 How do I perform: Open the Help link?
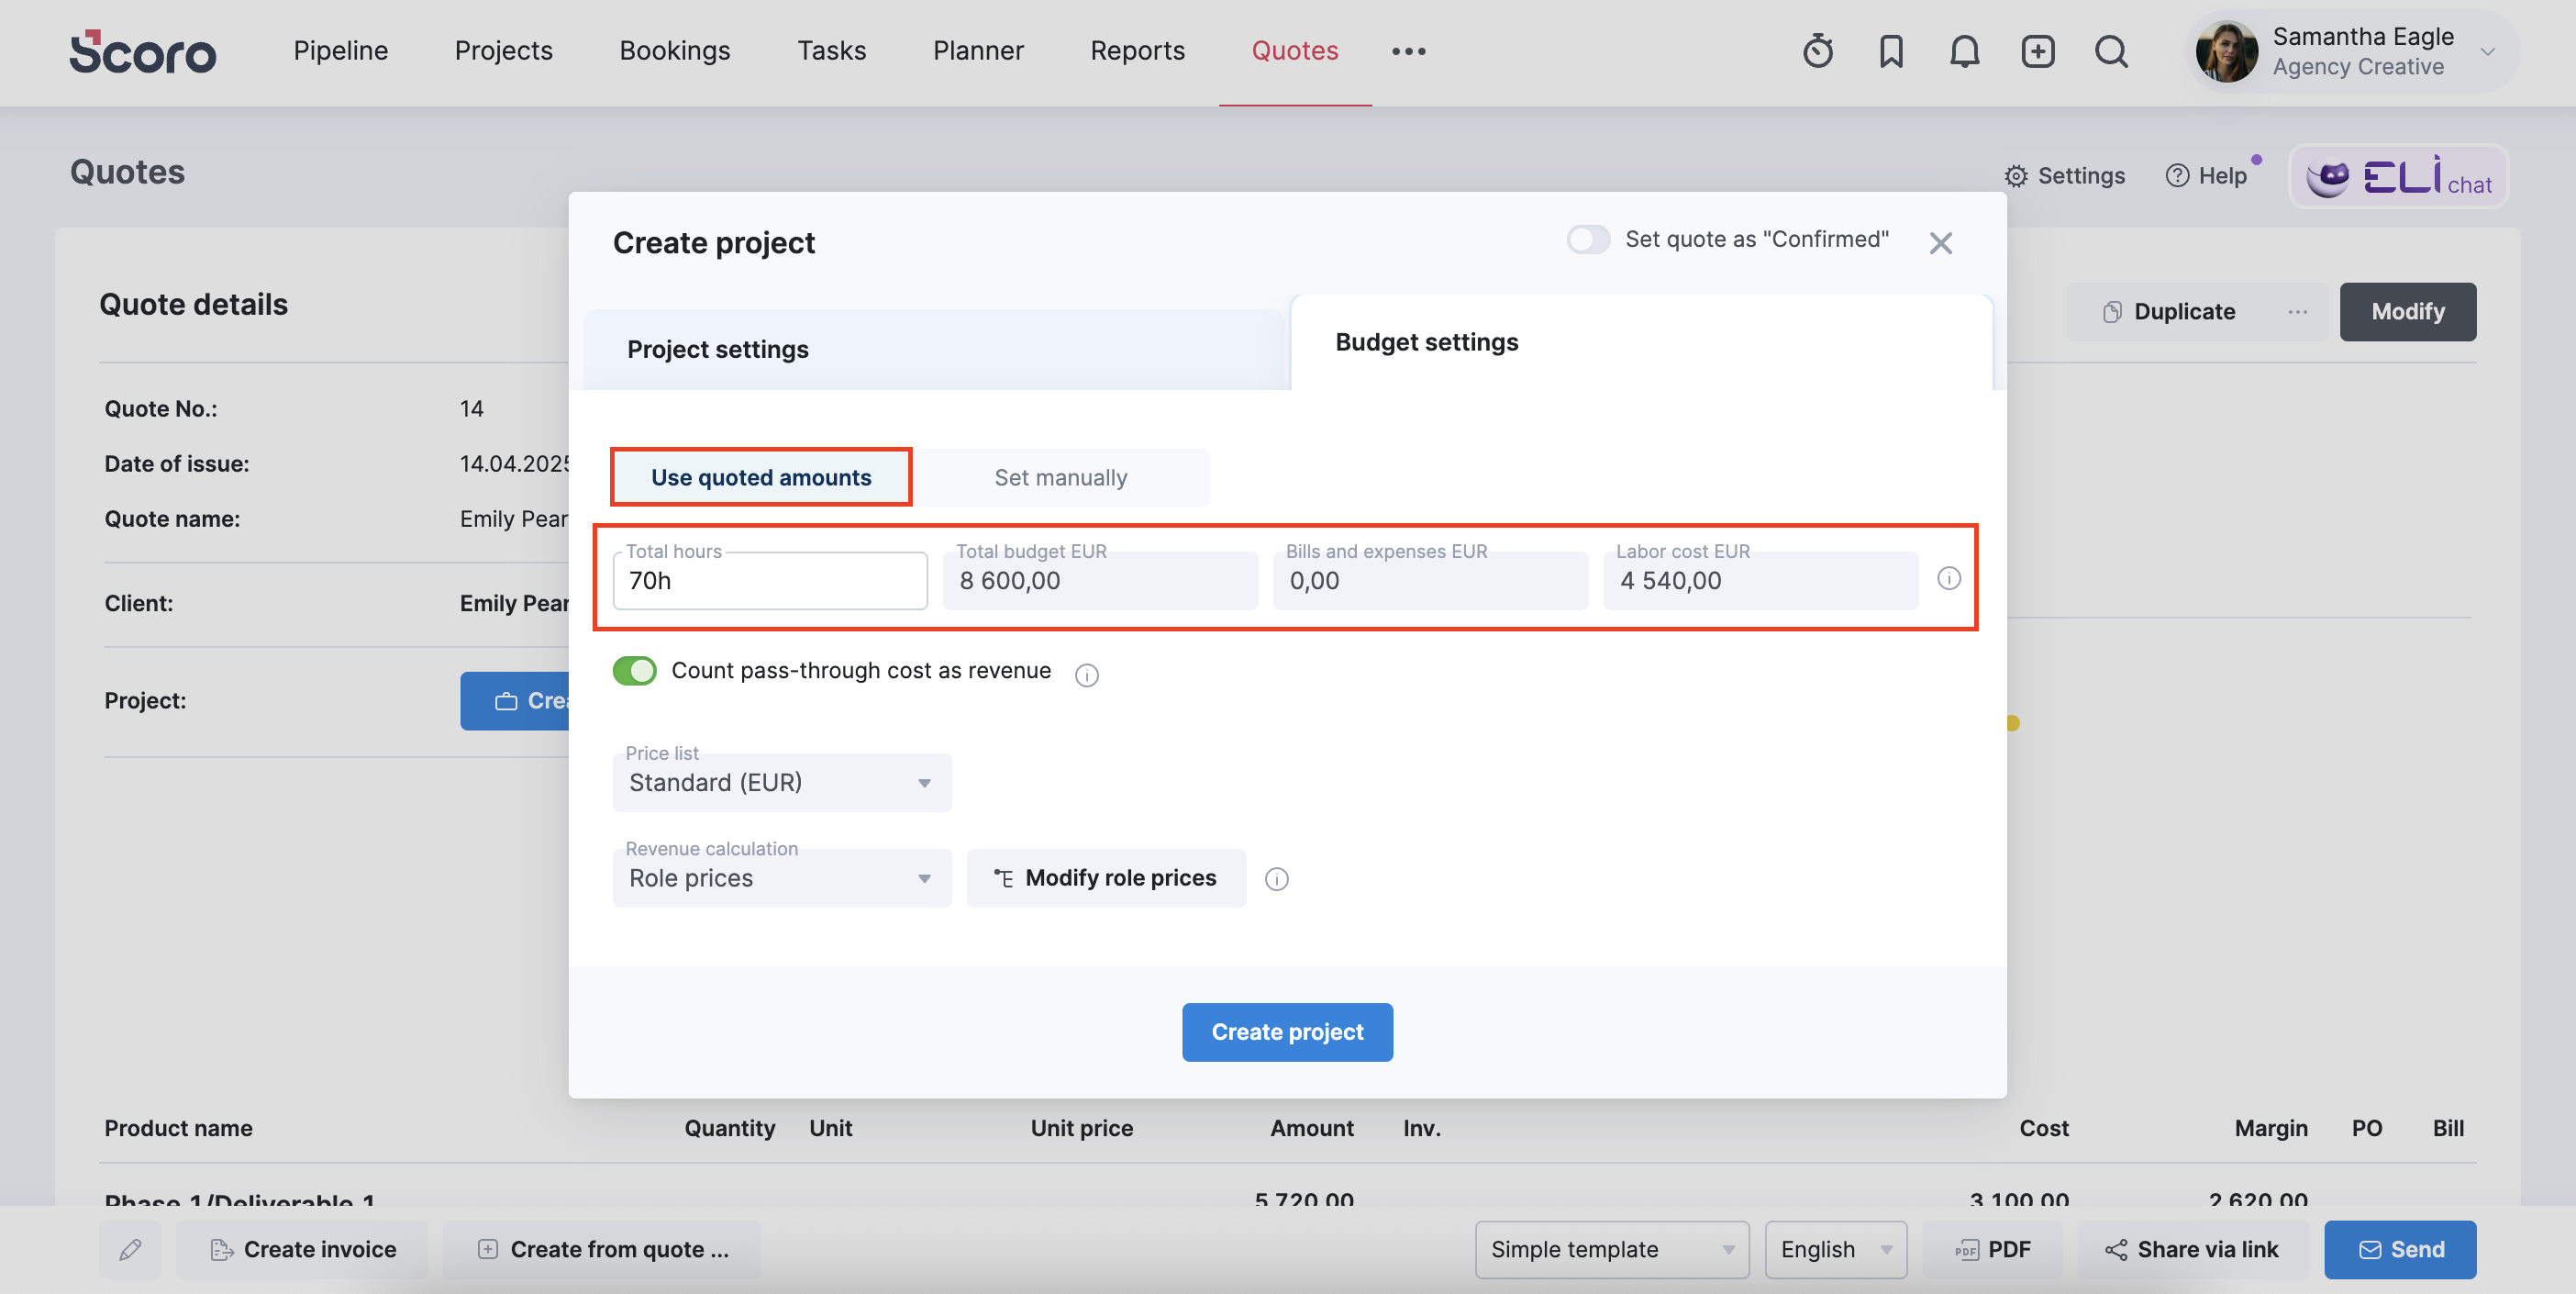pyautogui.click(x=2206, y=176)
